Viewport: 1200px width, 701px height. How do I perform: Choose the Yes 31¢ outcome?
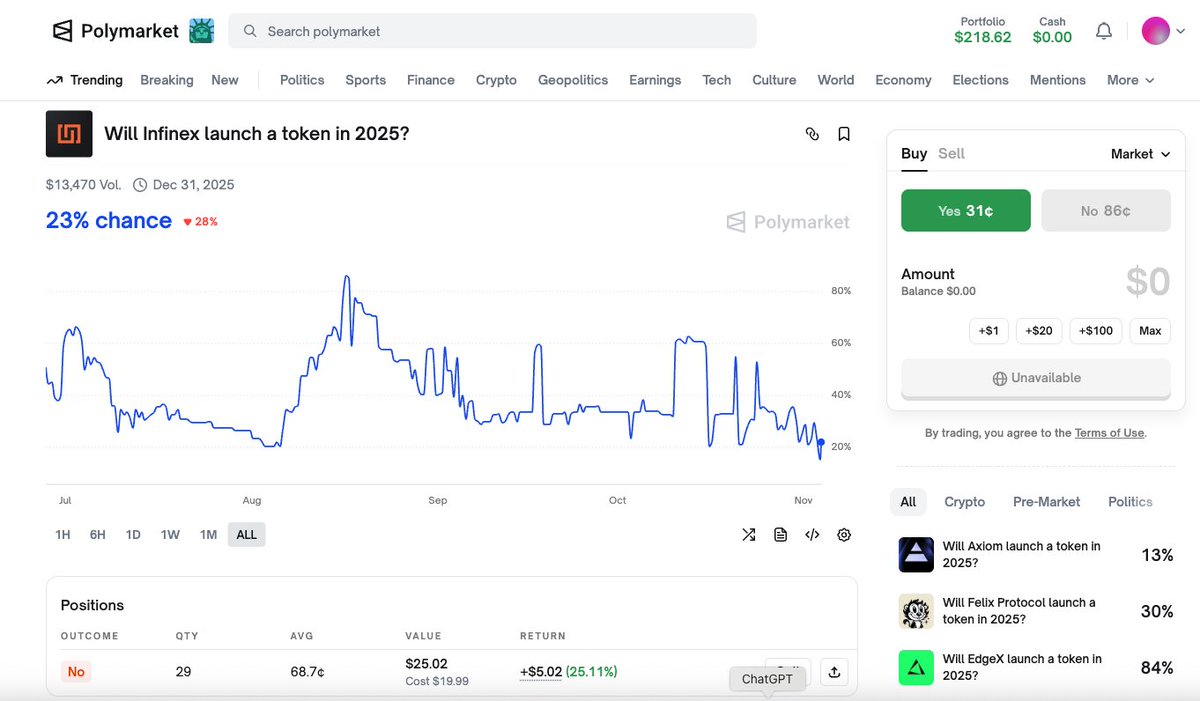[966, 211]
